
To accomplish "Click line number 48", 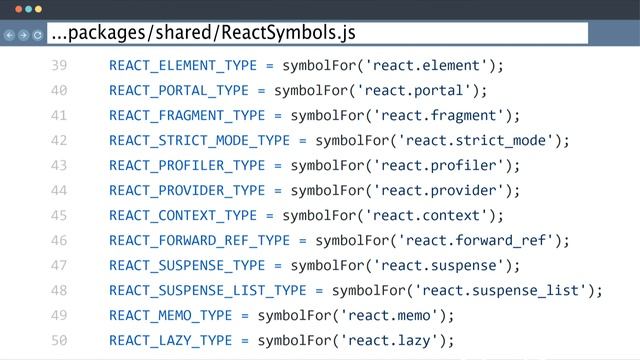I will click(59, 290).
